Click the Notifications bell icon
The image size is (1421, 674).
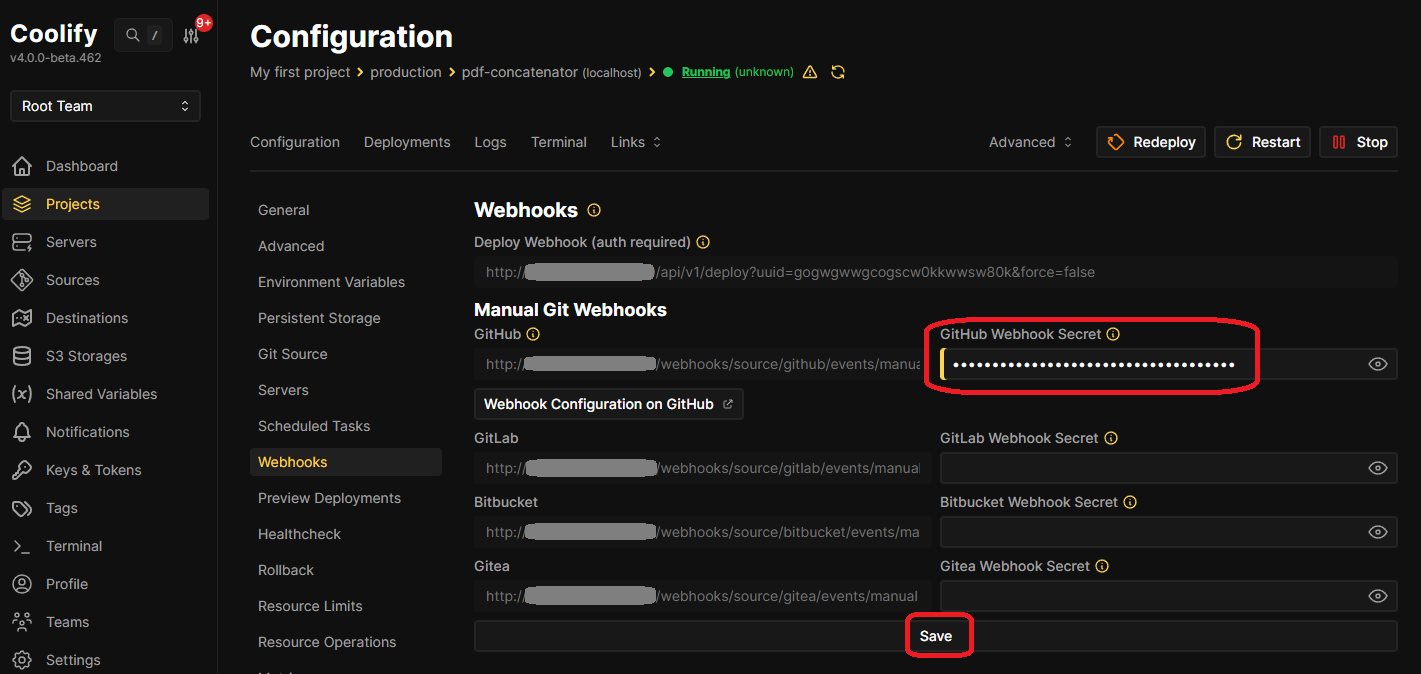(x=22, y=432)
